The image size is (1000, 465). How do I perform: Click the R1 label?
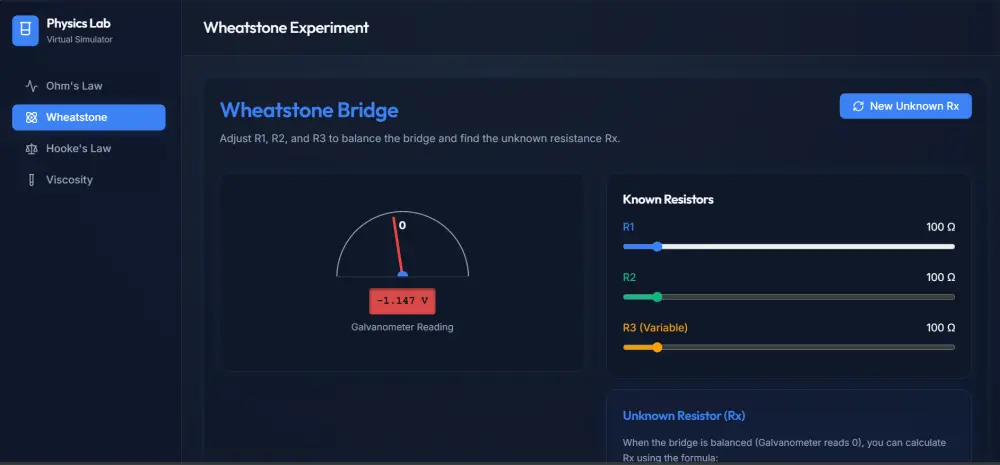pos(629,227)
